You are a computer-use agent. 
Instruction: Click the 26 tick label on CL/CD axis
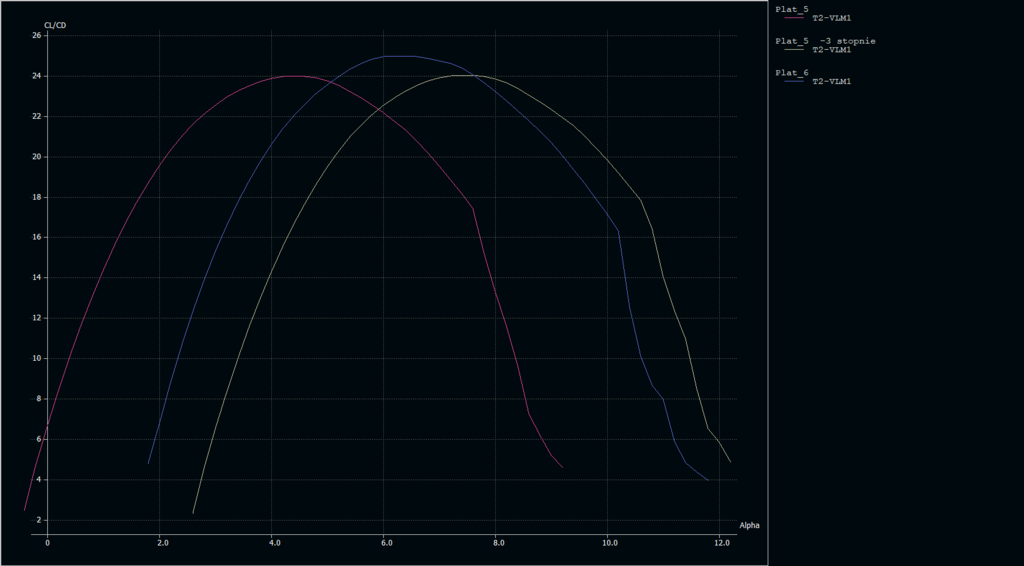click(x=36, y=36)
